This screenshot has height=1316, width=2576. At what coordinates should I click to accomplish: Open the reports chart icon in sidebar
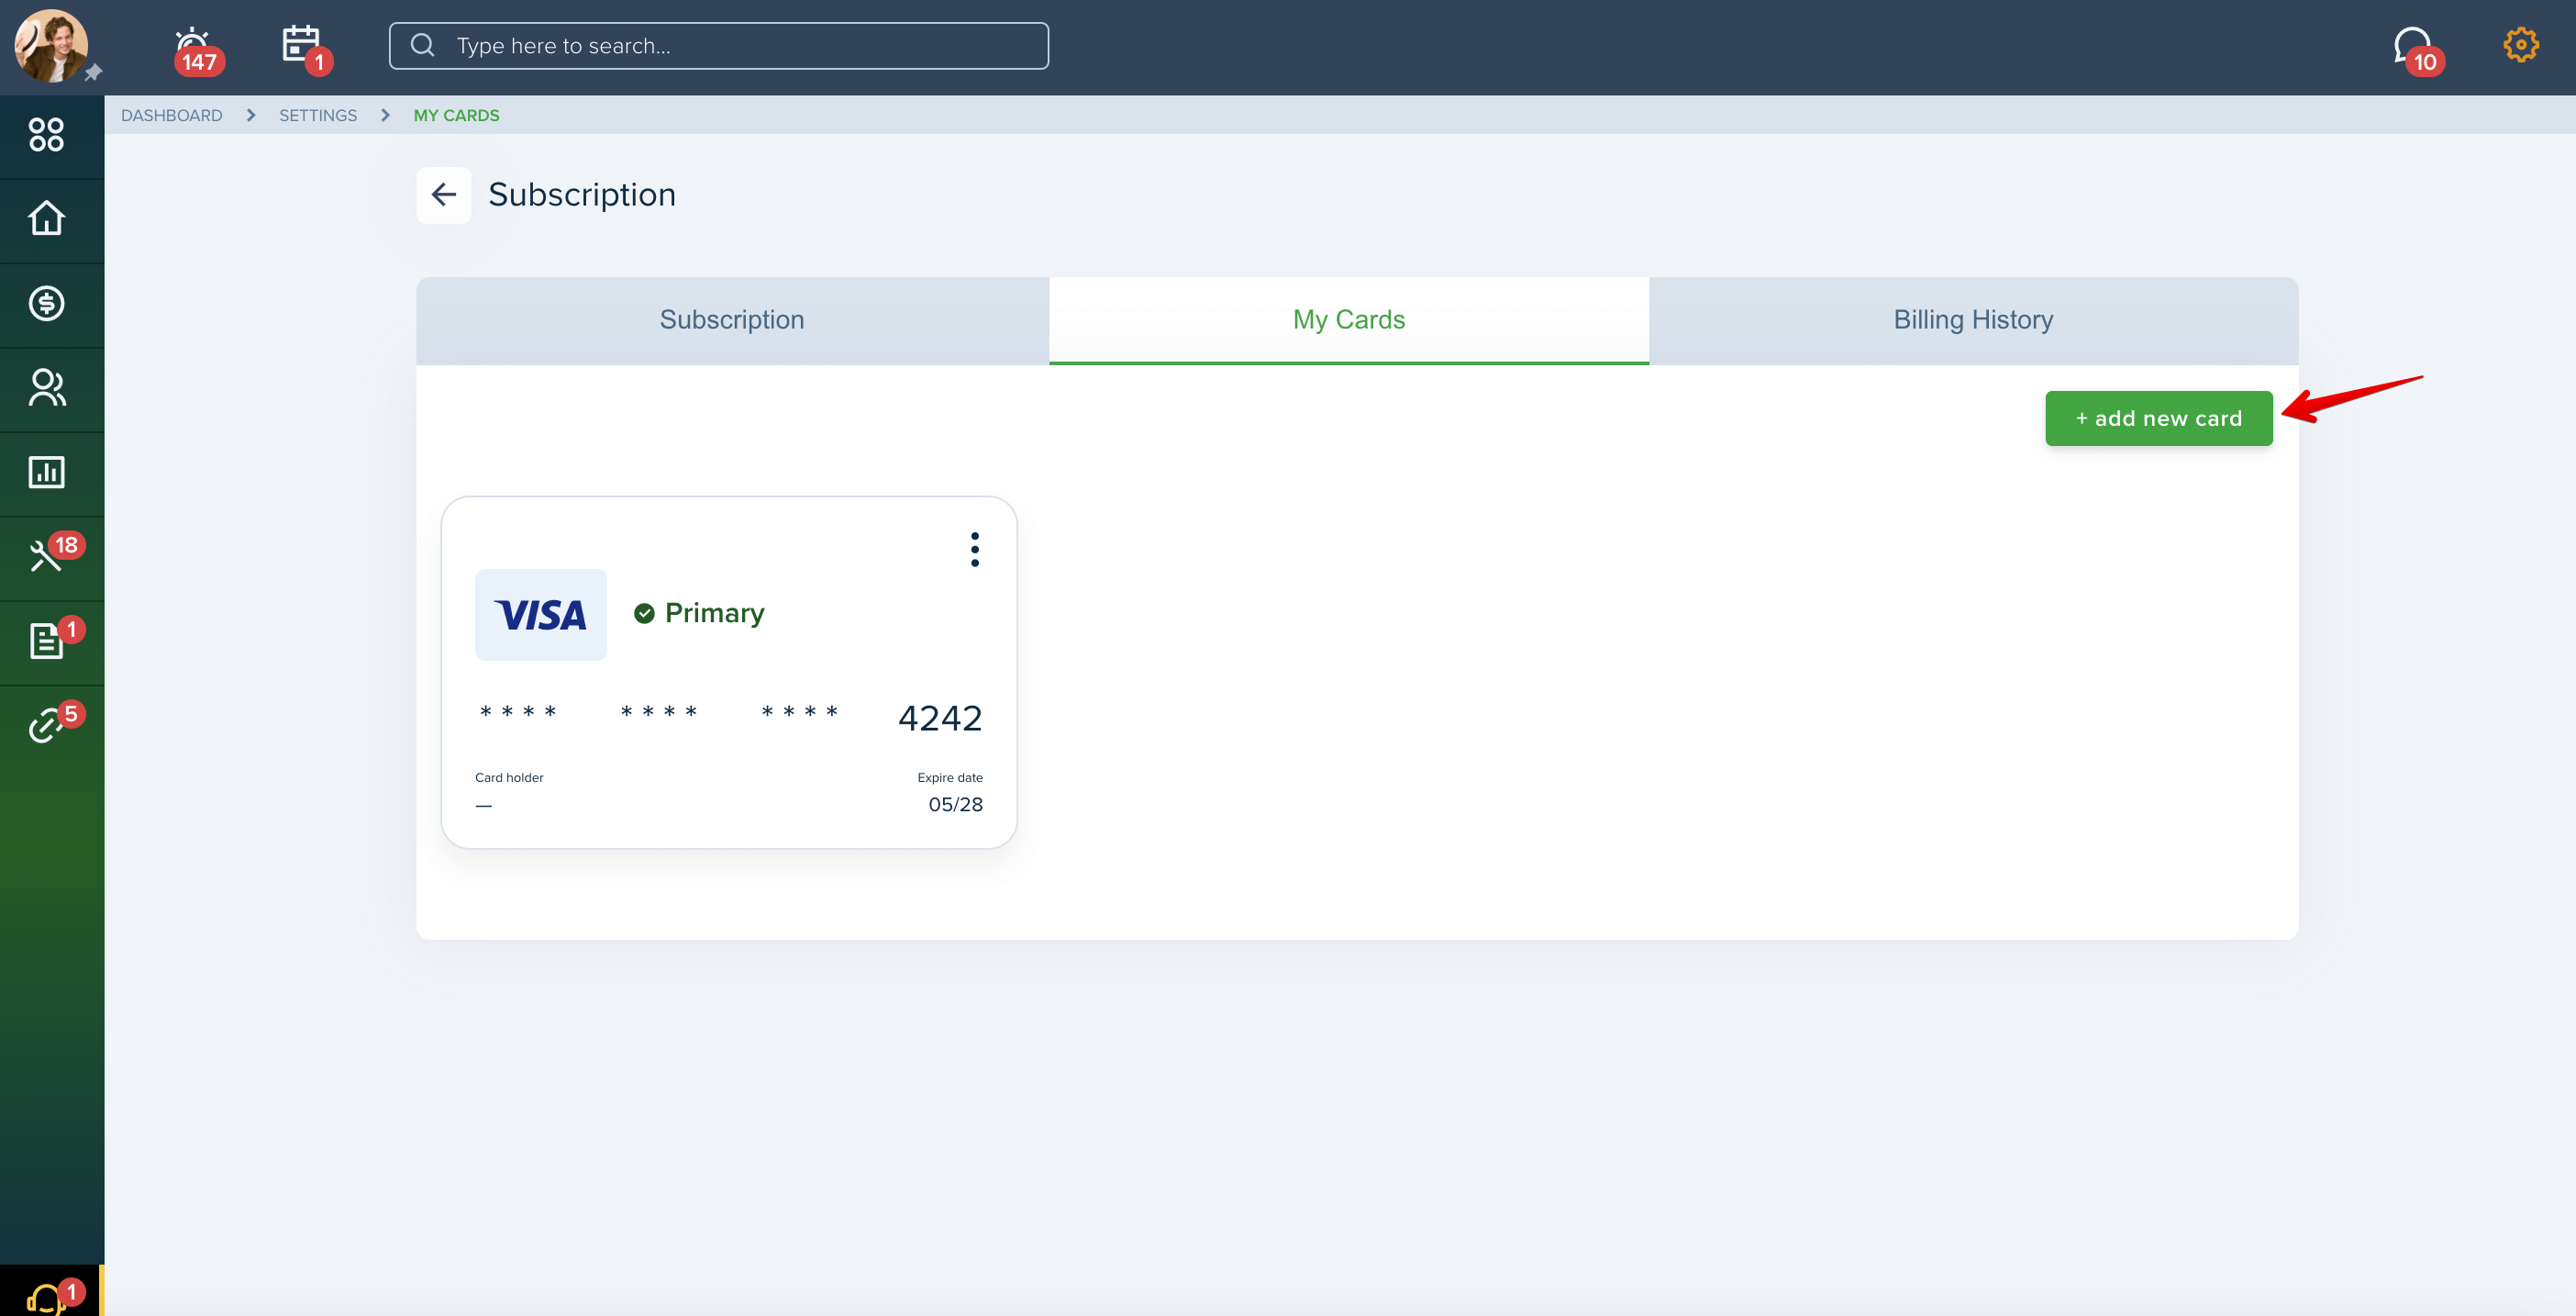click(x=47, y=472)
